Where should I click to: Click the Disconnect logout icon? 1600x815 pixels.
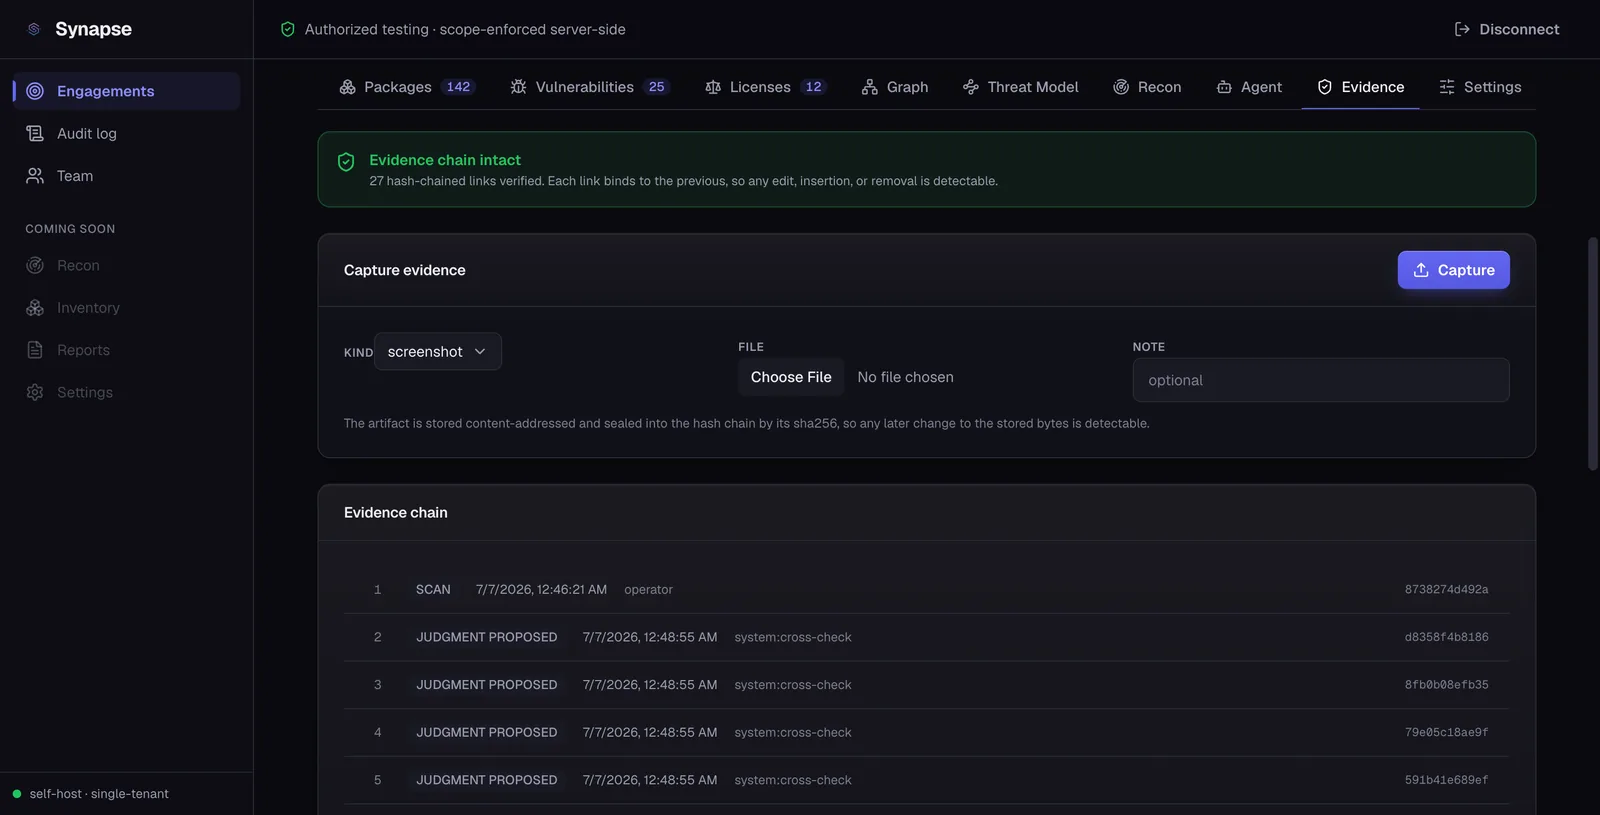[x=1462, y=29]
